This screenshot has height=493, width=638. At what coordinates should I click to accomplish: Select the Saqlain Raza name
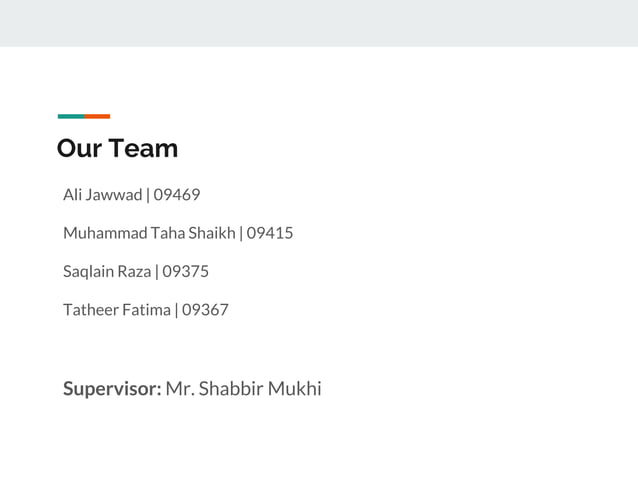[107, 271]
